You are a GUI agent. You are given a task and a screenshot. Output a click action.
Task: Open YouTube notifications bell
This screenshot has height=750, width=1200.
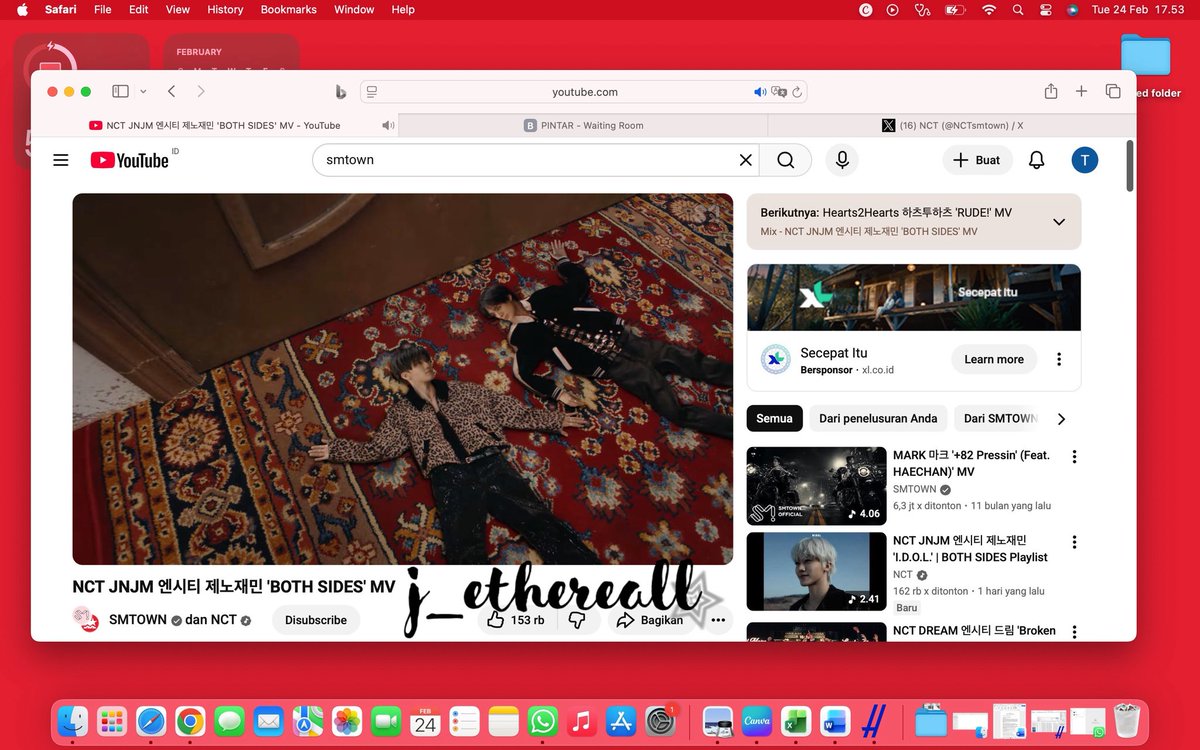coord(1037,160)
